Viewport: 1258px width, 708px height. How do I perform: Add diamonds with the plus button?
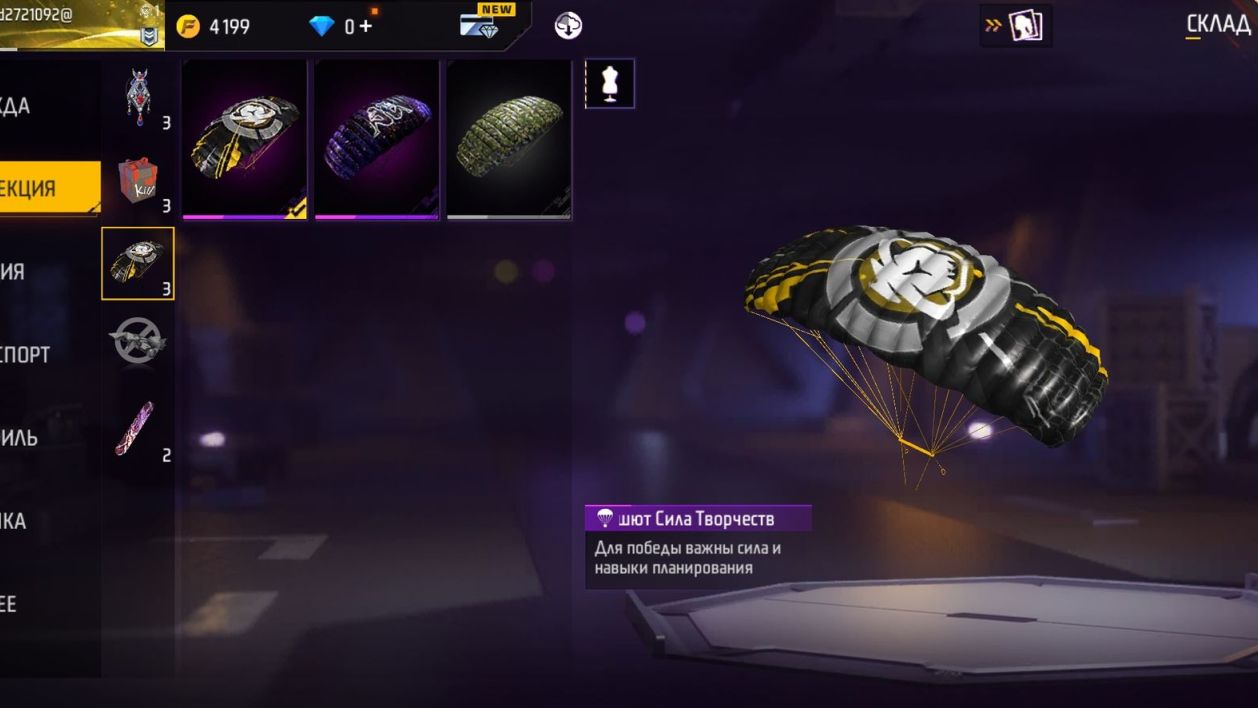tap(365, 27)
